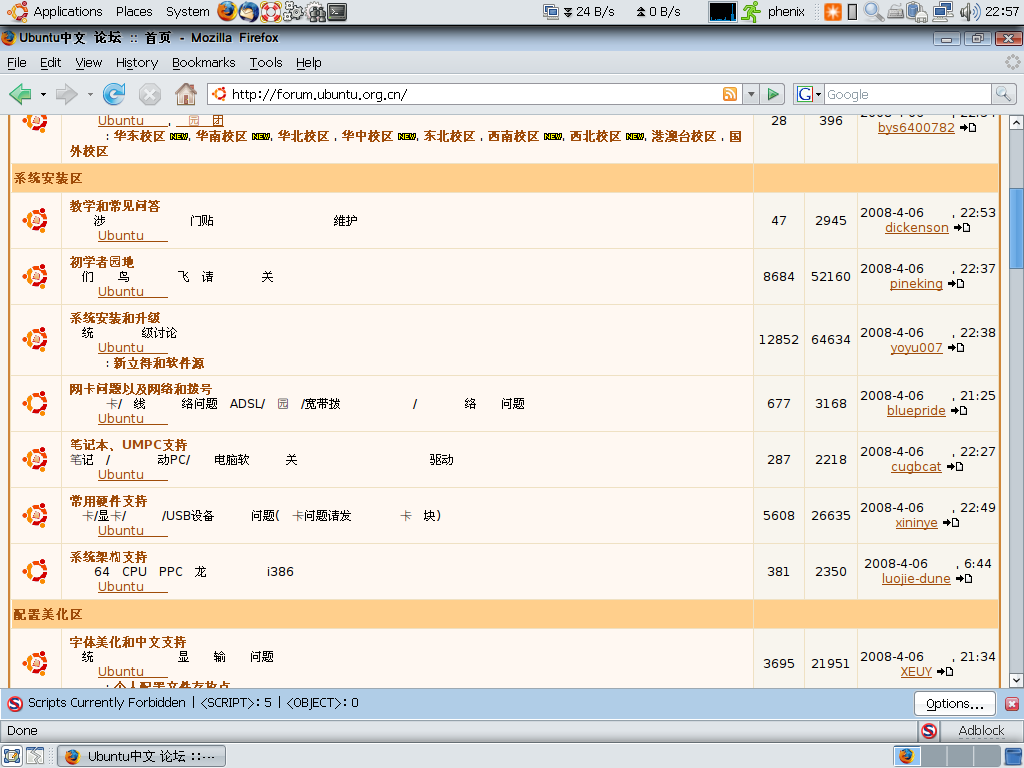This screenshot has width=1024, height=768.
Task: Open user profile link yoyu007
Action: (916, 348)
